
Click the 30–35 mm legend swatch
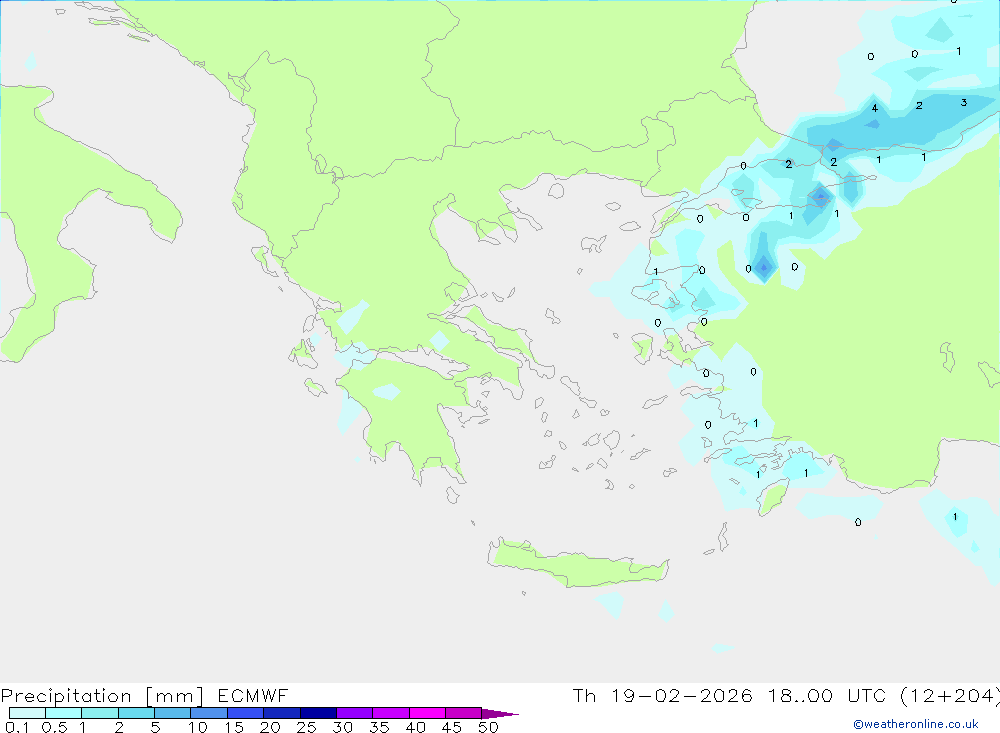coord(355,713)
